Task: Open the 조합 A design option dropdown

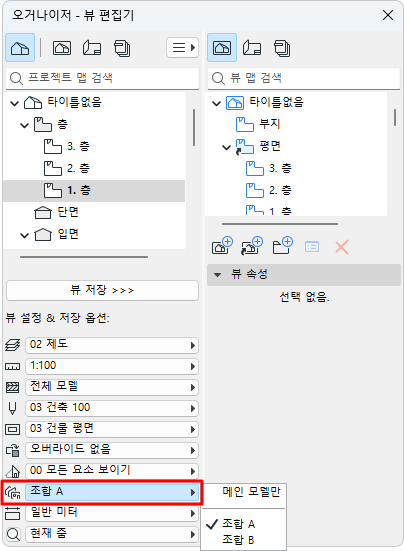Action: pyautogui.click(x=112, y=492)
